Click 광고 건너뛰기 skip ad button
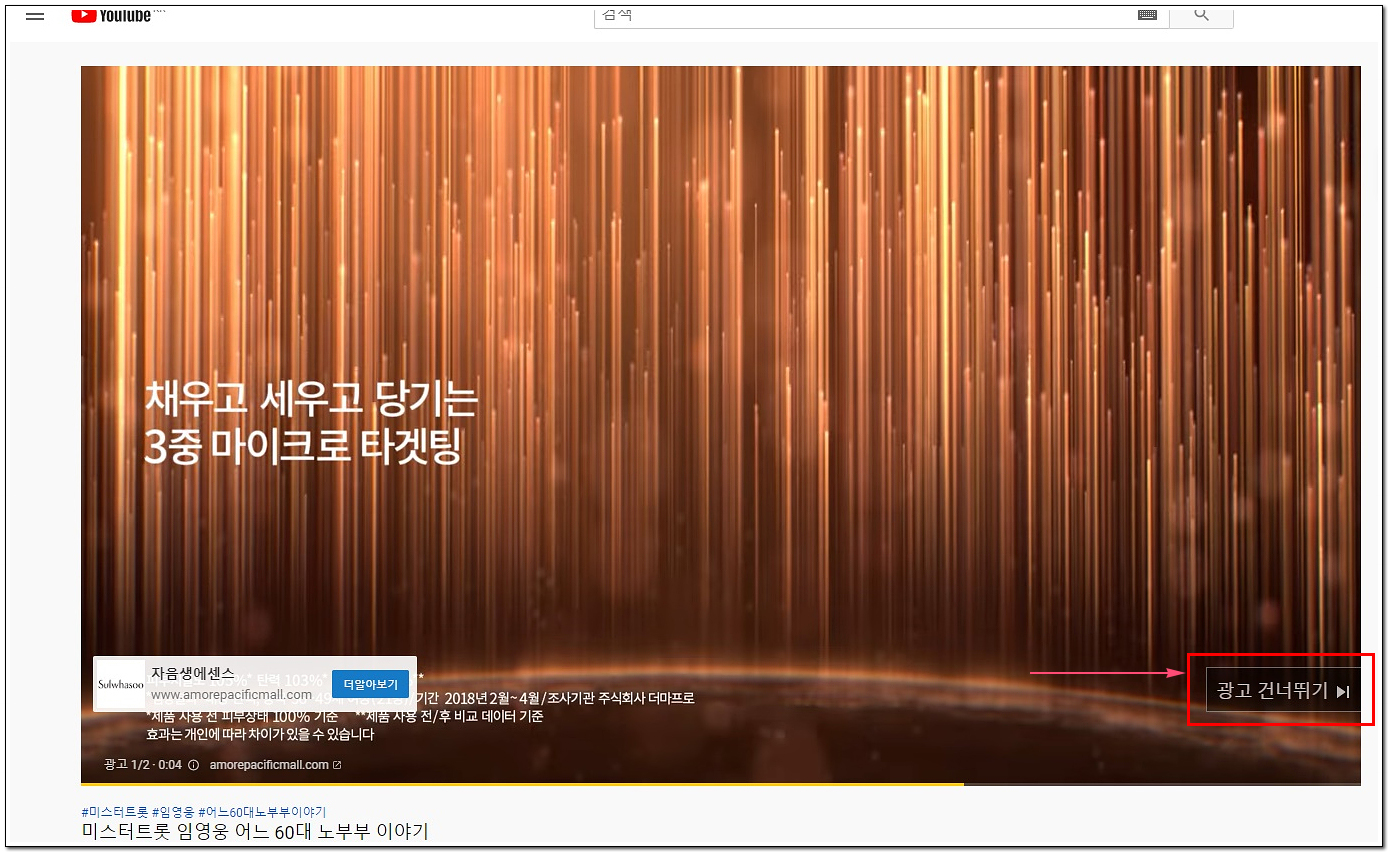Viewport: 1388px width, 852px height. (1283, 690)
